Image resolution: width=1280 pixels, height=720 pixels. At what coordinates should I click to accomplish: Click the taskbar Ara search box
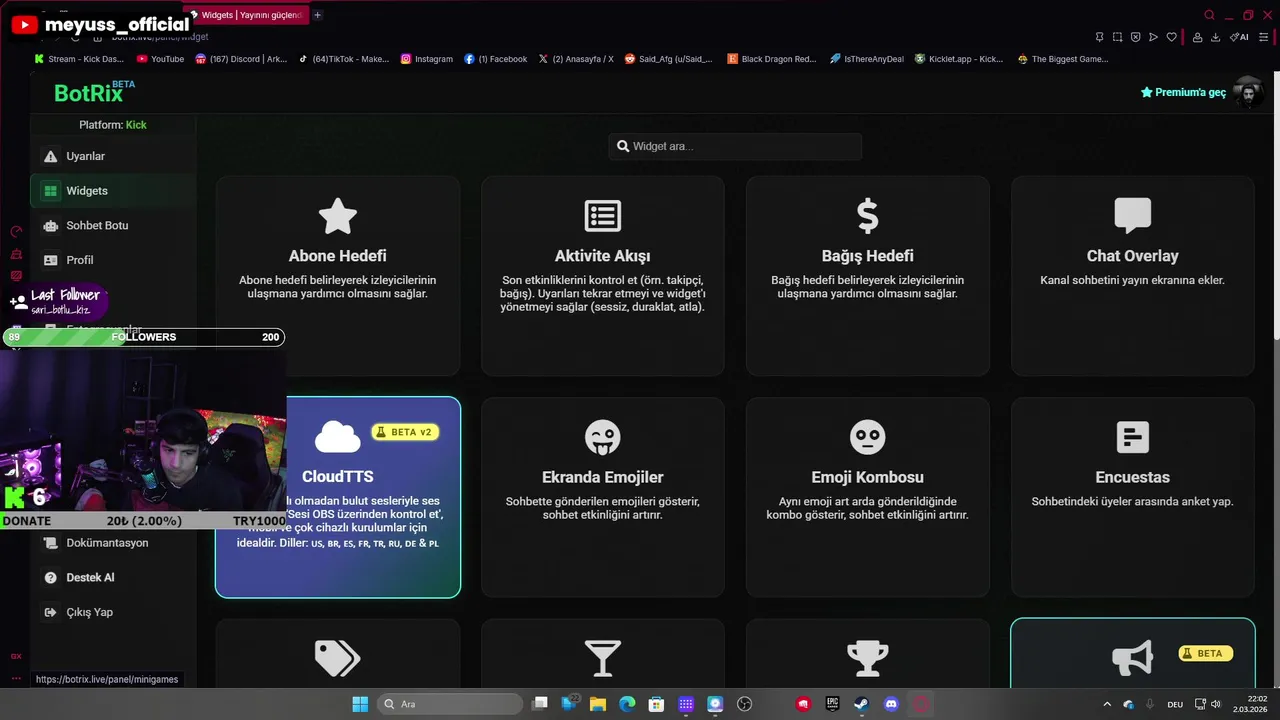[450, 704]
